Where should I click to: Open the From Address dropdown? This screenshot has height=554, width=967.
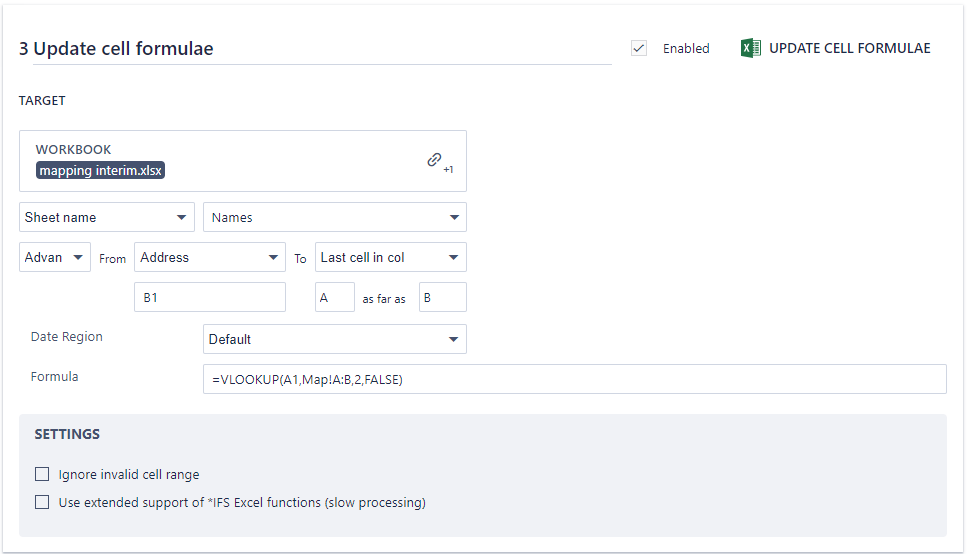tap(209, 257)
